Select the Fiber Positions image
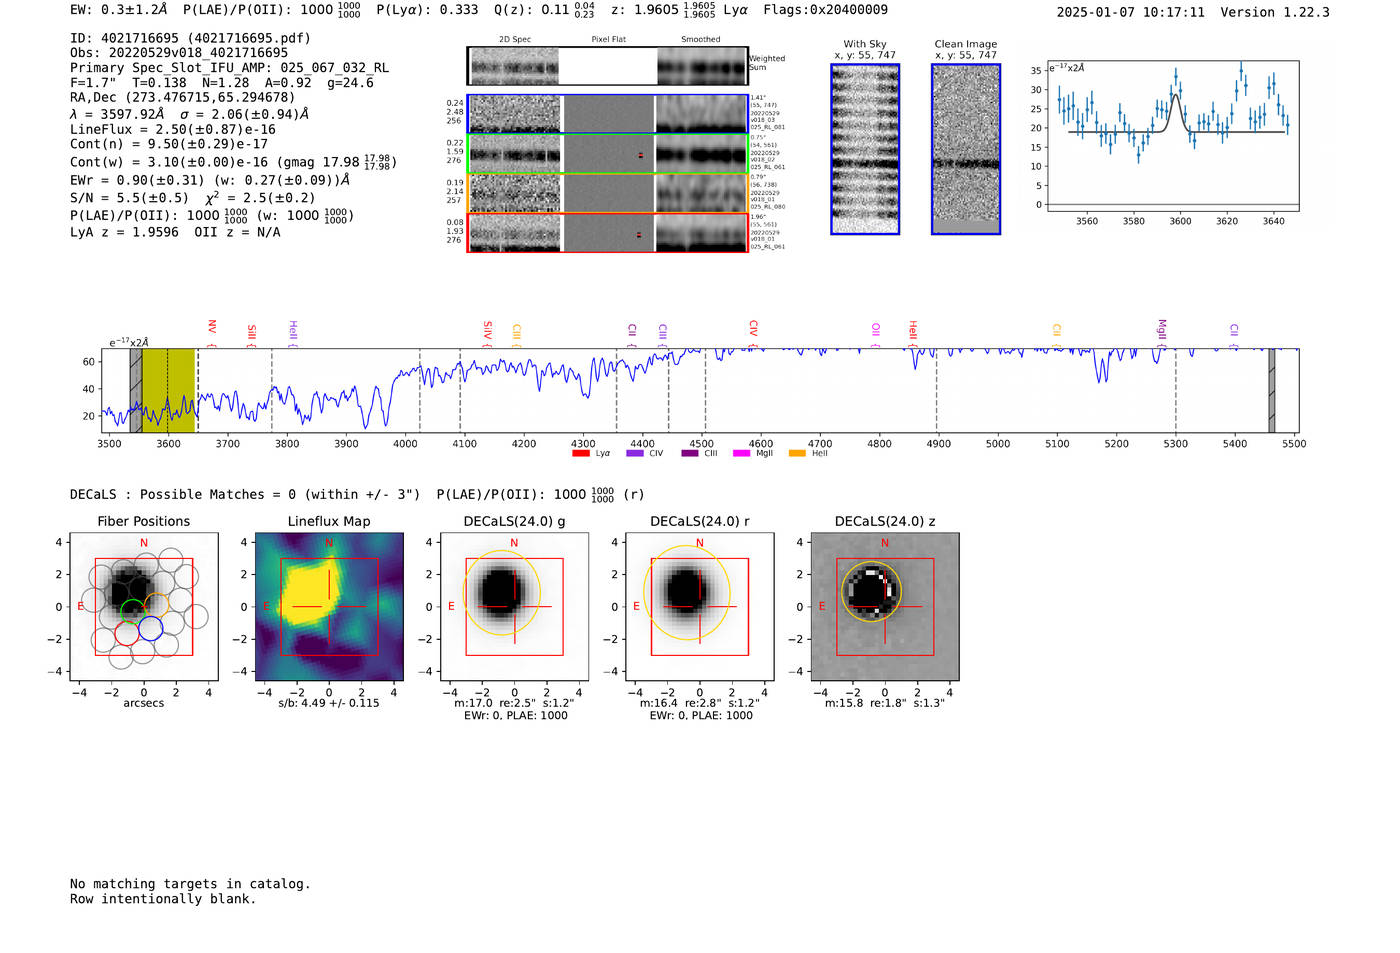The image size is (1400, 953). [x=144, y=607]
